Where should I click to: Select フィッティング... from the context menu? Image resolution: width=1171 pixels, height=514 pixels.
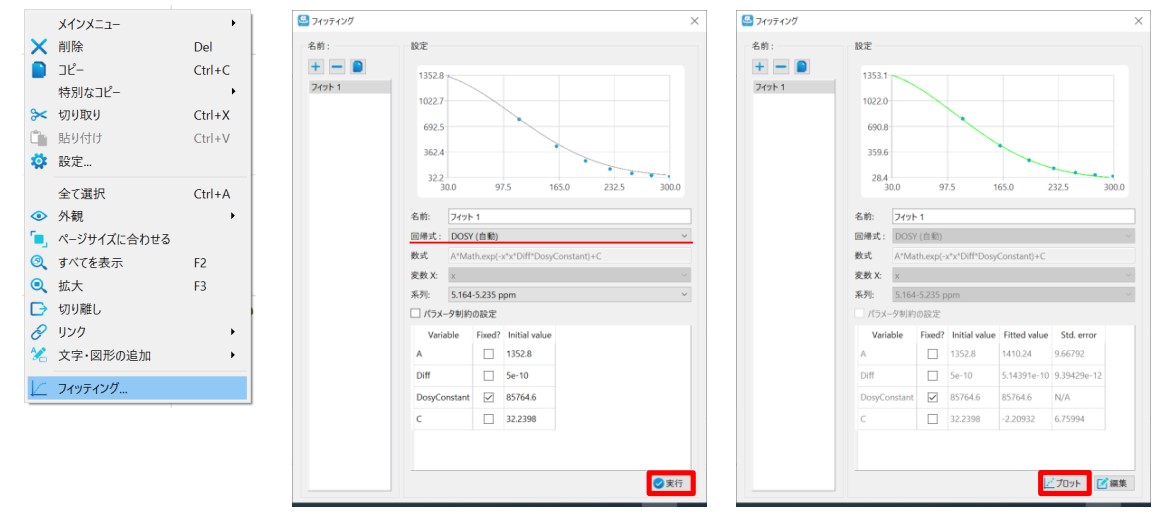tap(137, 389)
